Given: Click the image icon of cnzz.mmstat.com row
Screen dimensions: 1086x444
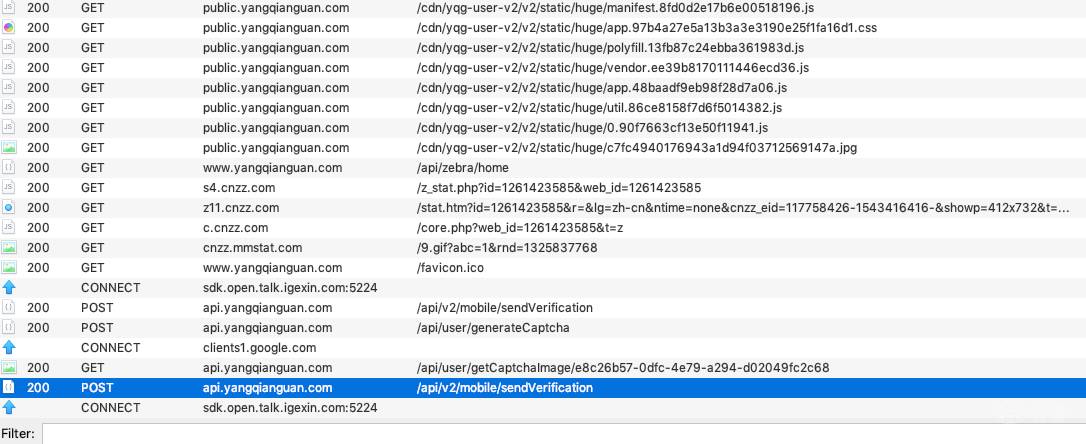Looking at the screenshot, I should coord(8,247).
